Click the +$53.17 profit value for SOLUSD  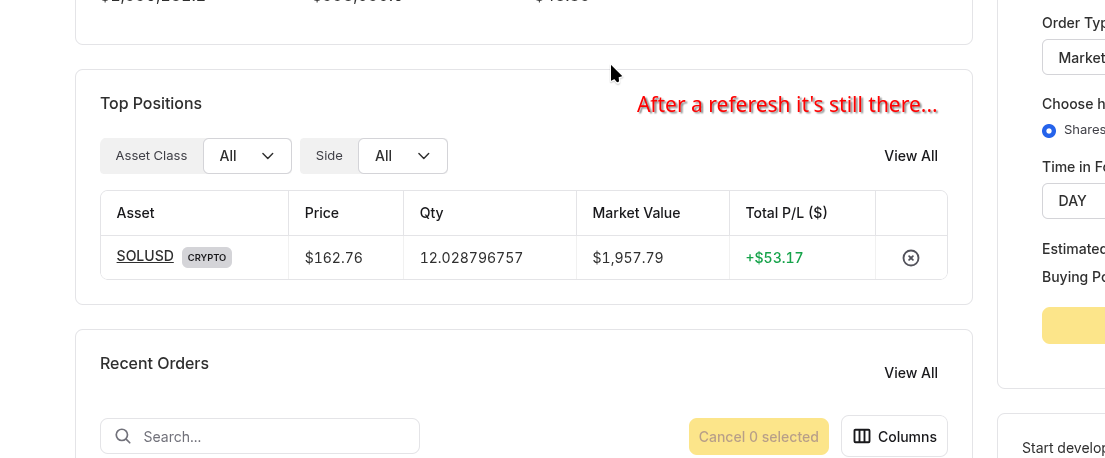[774, 258]
